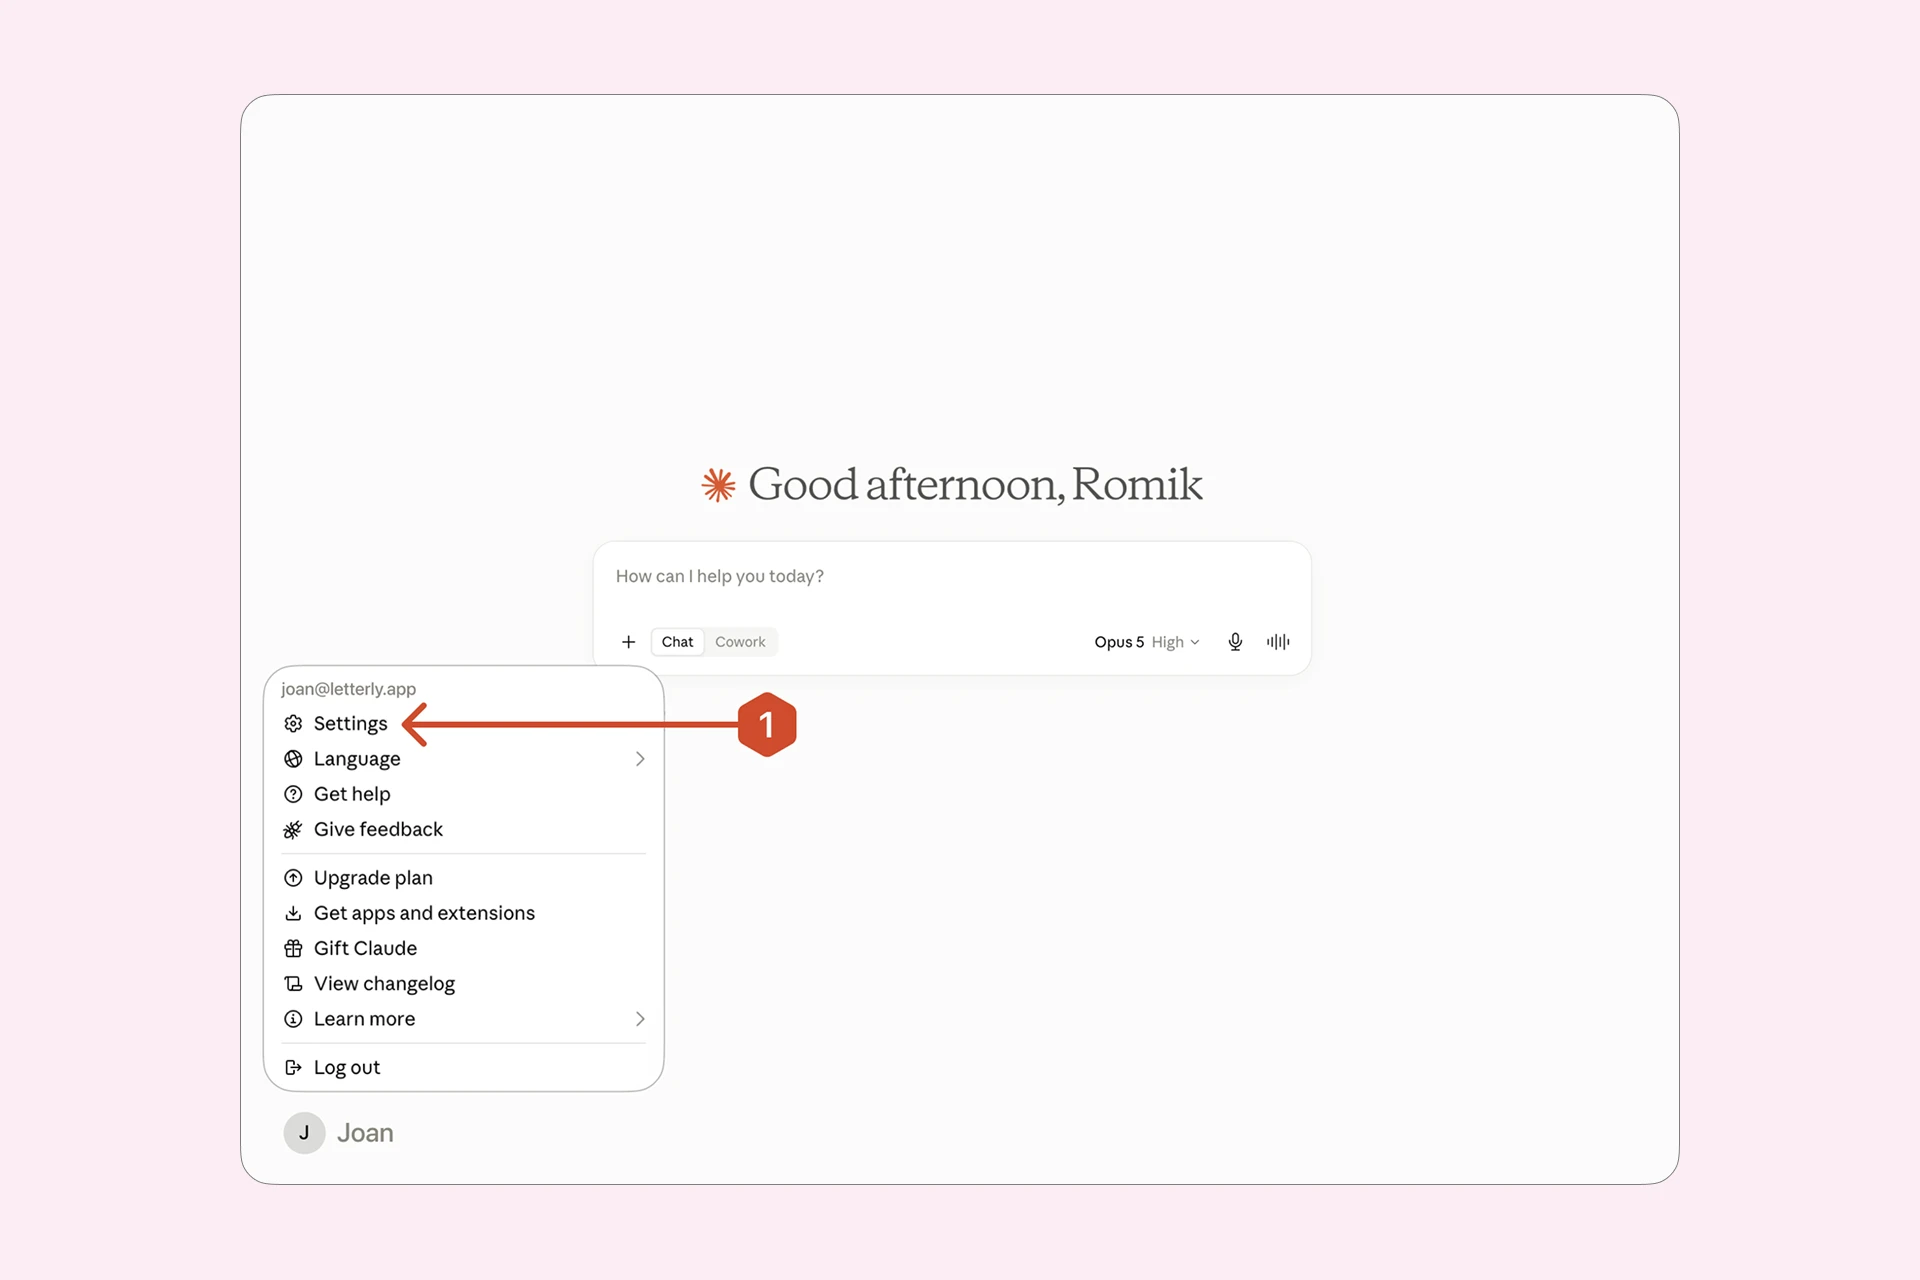
Task: Switch to Cowork mode
Action: click(x=740, y=642)
